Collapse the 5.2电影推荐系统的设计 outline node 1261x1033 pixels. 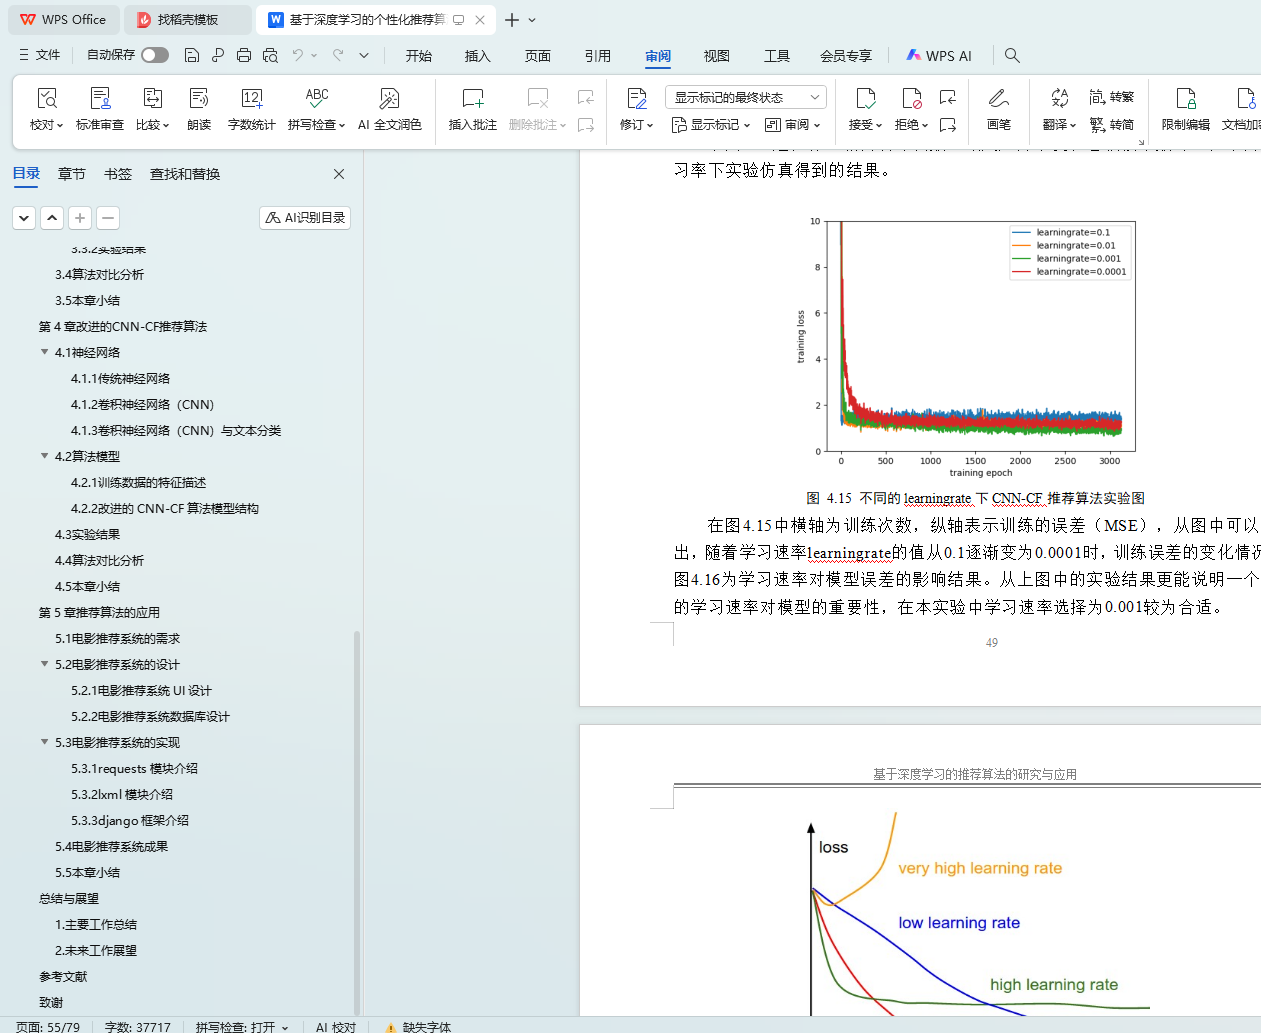[44, 664]
